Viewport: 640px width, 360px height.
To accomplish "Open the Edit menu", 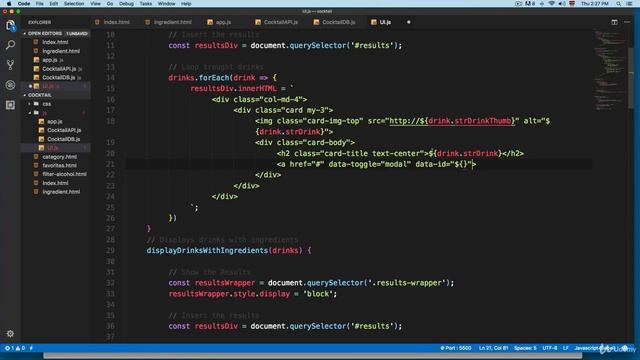I will point(53,4).
